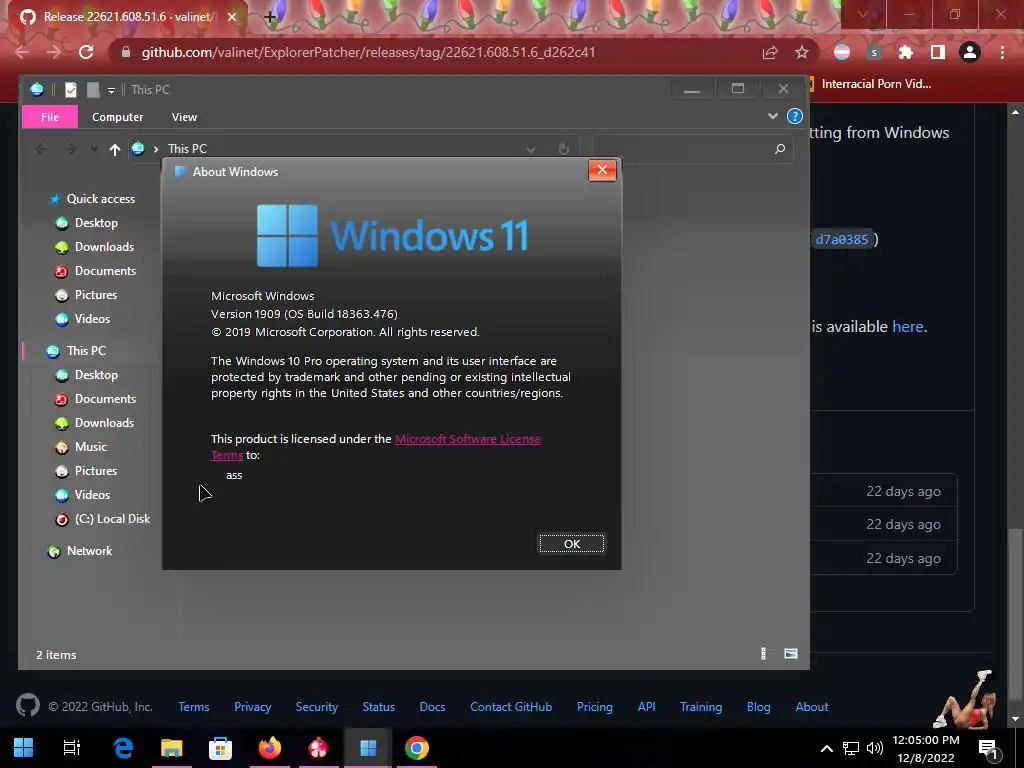Click Chrome back navigation arrow
Viewport: 1024px width, 768px height.
(x=22, y=52)
